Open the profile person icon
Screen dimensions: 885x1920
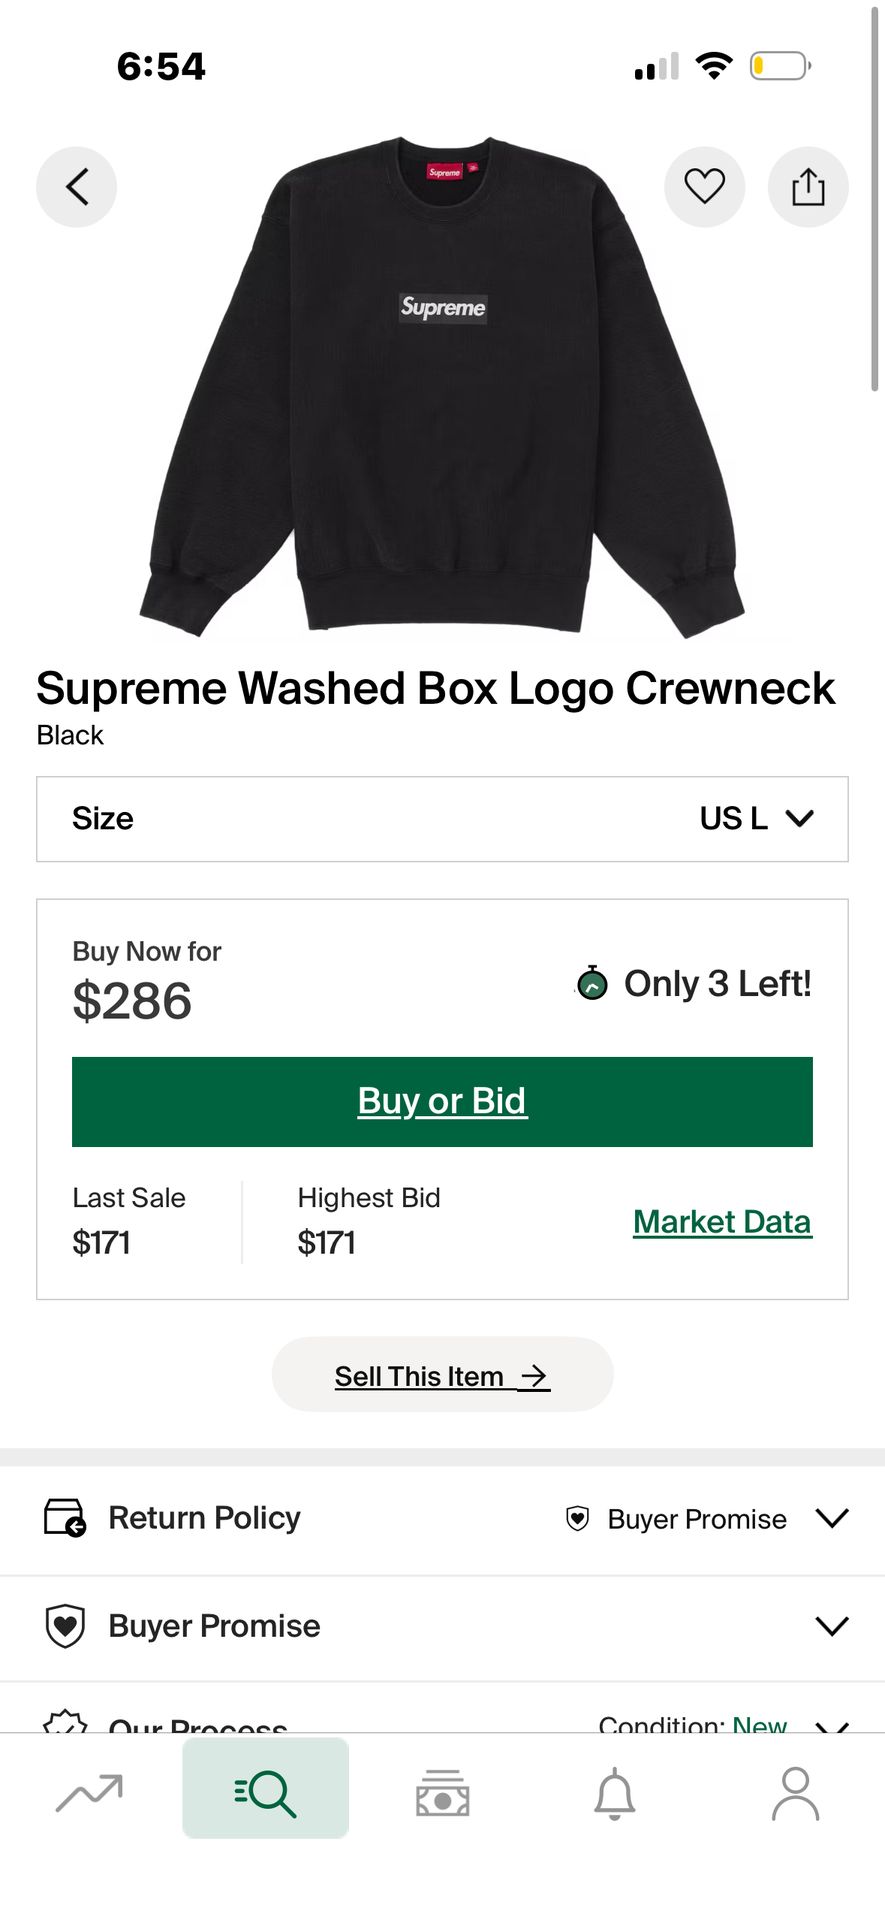point(795,1792)
